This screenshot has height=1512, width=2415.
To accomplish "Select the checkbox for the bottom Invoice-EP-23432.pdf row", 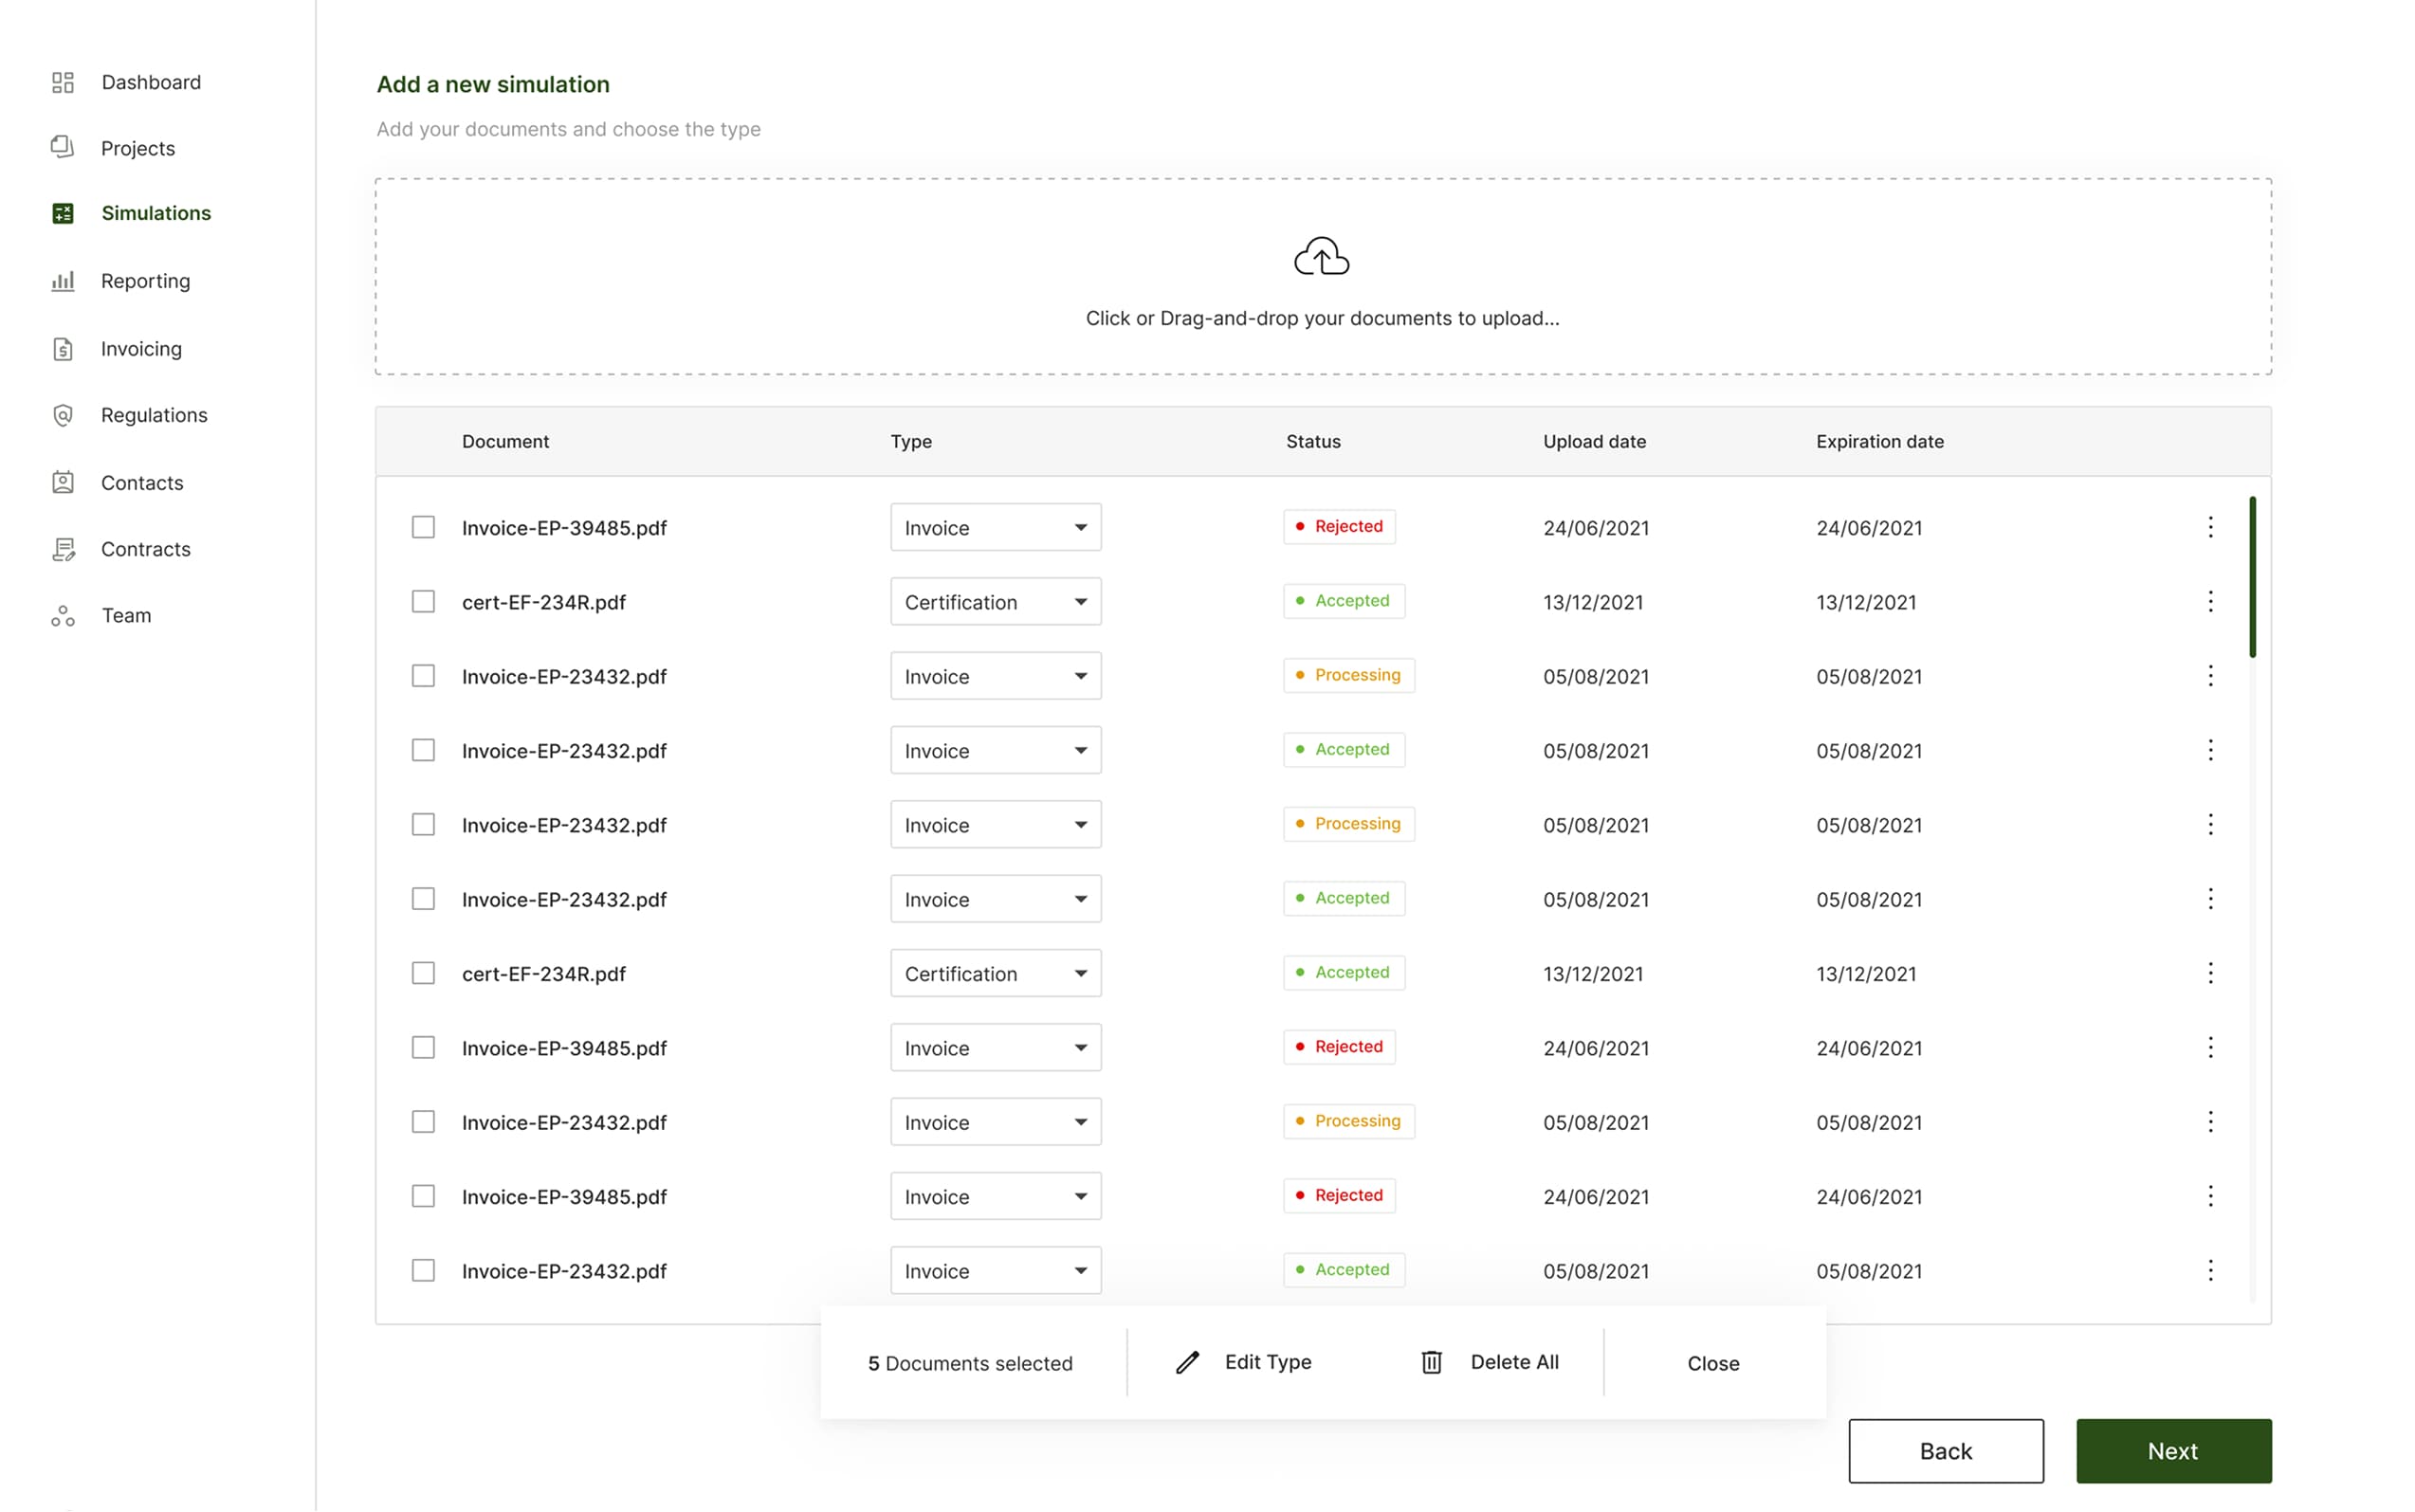I will (423, 1270).
